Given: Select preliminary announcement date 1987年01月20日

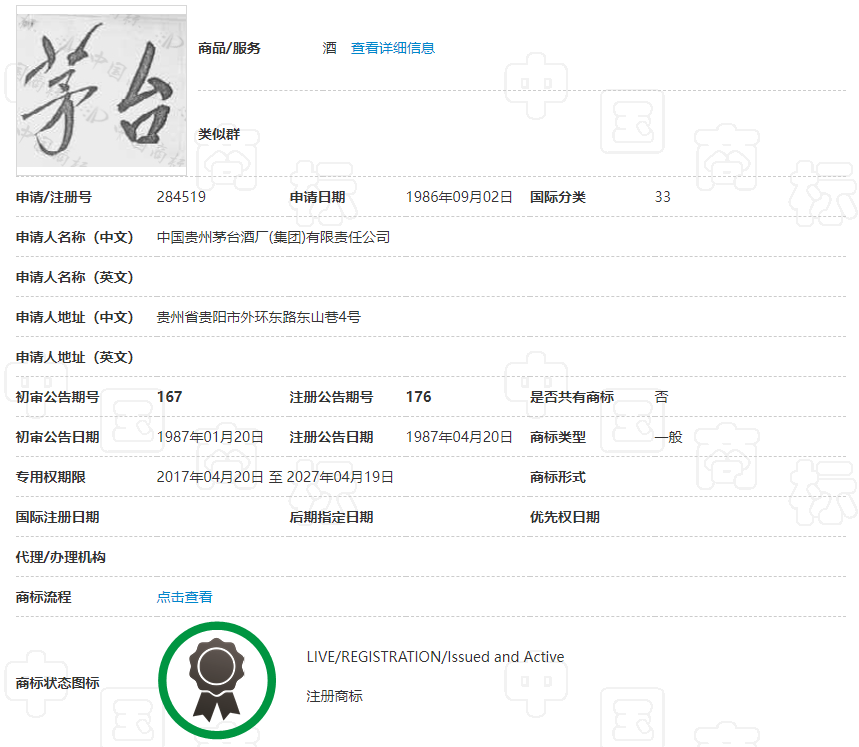Looking at the screenshot, I should pos(210,437).
